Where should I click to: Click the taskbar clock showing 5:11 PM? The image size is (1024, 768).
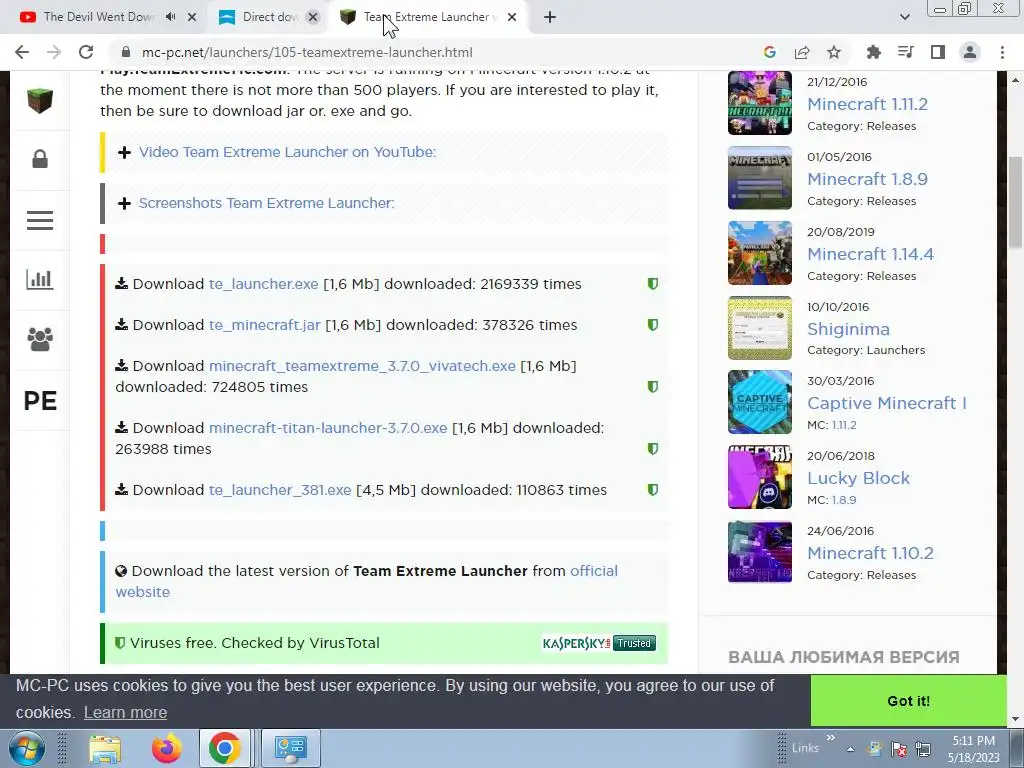[973, 749]
